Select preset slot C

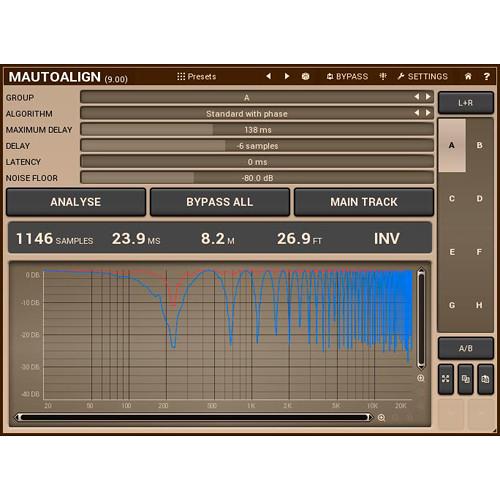[452, 199]
